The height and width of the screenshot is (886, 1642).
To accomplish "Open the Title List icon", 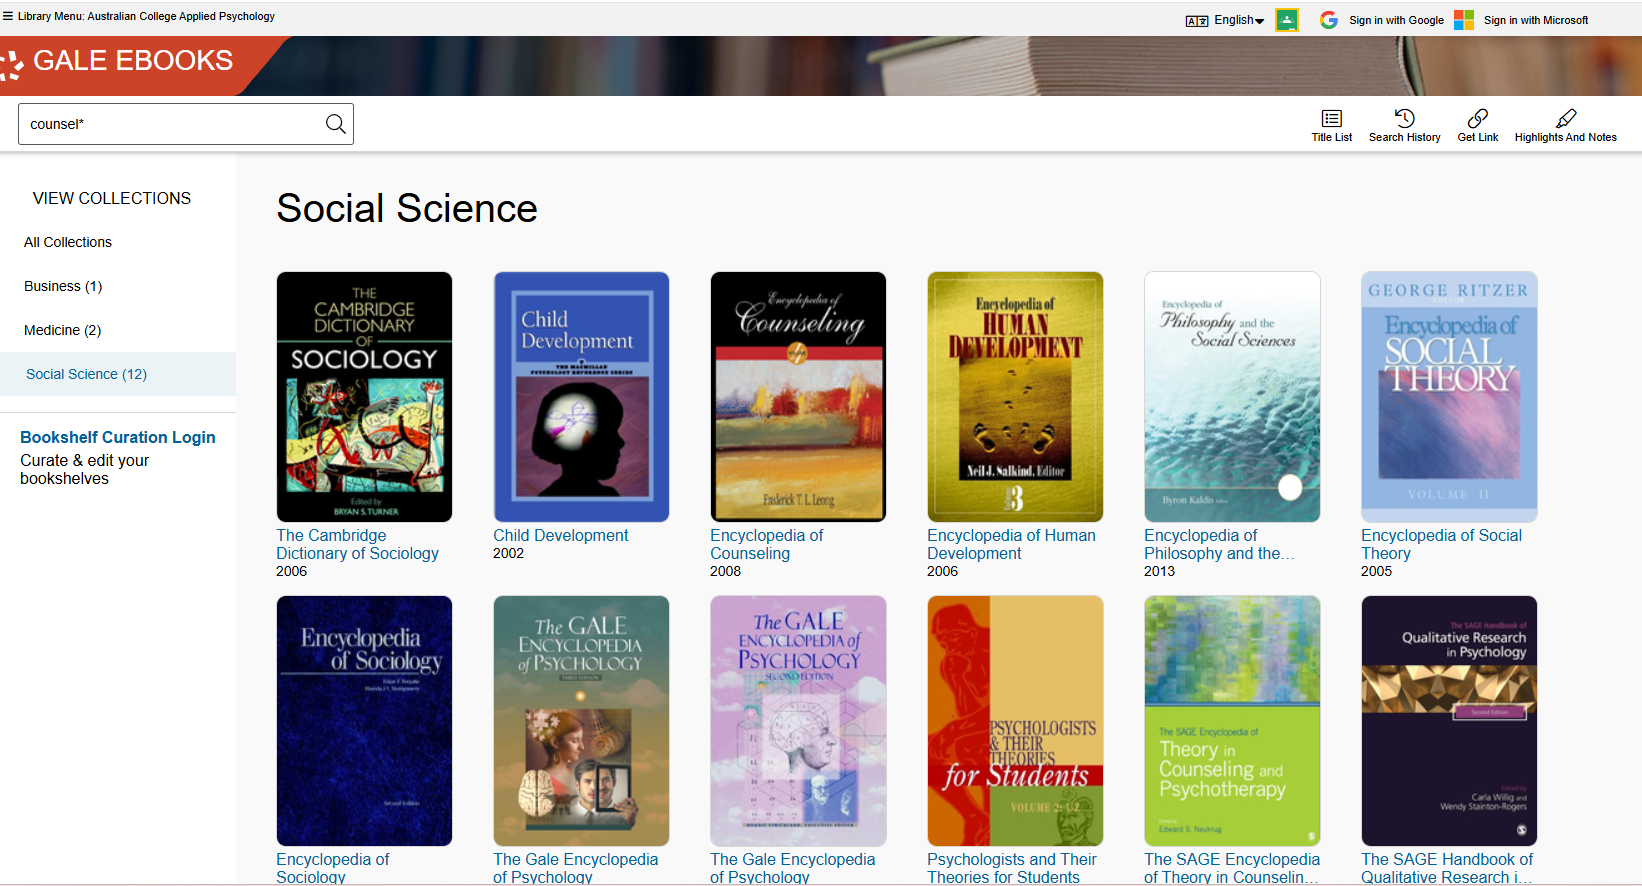I will (x=1331, y=118).
